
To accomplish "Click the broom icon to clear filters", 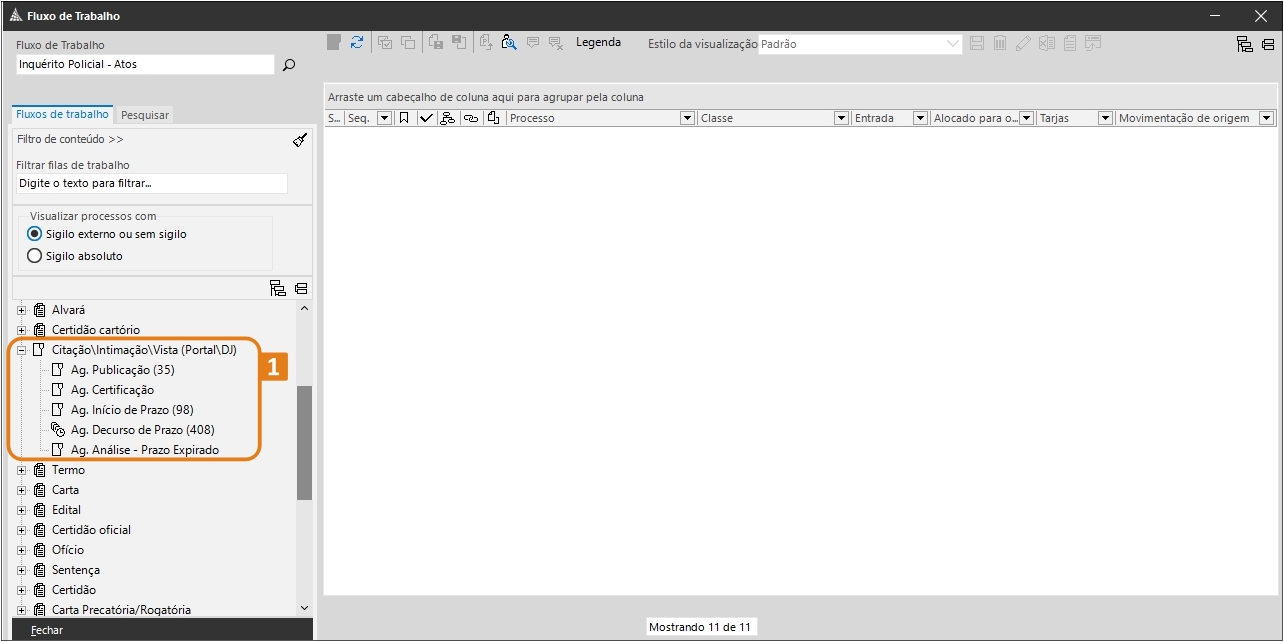I will [300, 140].
